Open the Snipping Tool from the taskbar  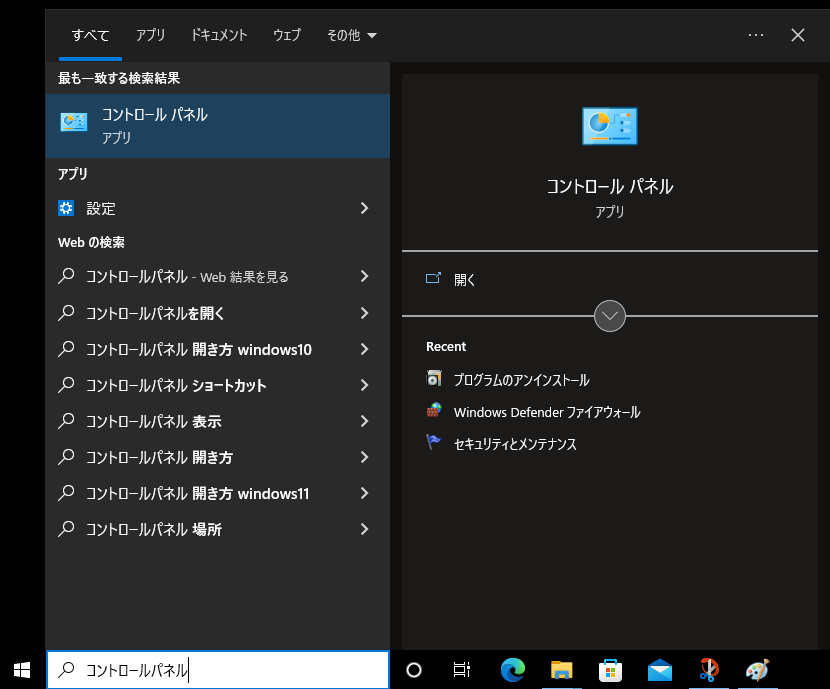click(x=708, y=671)
